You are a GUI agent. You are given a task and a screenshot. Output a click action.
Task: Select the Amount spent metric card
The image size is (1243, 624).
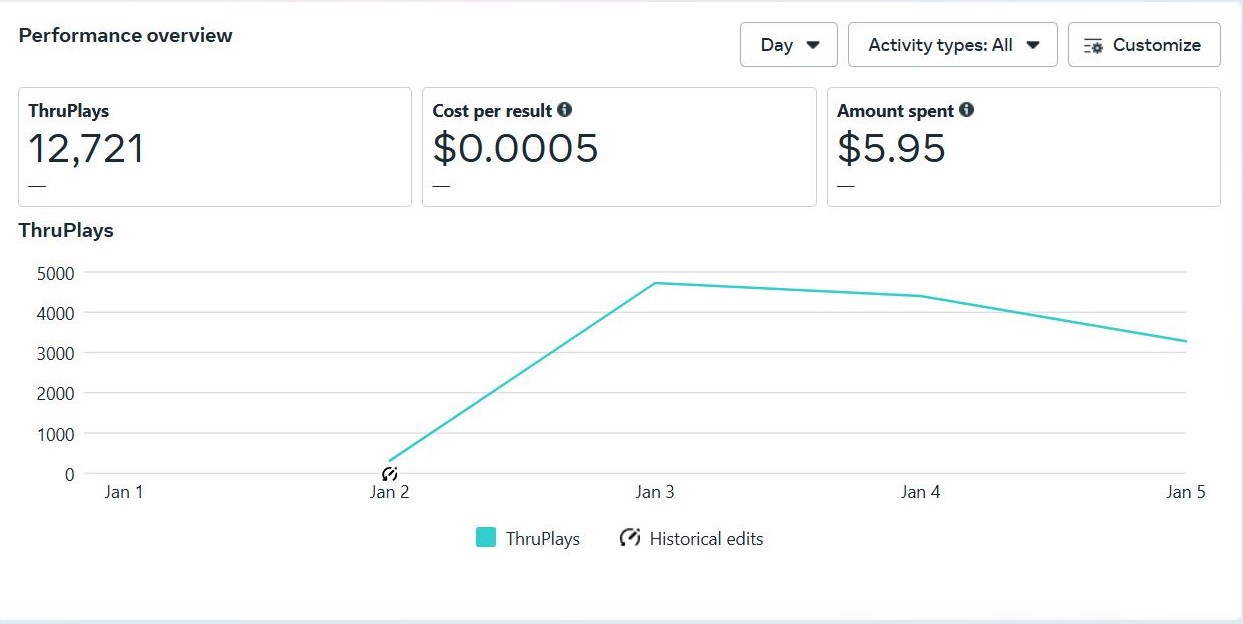[x=1023, y=147]
